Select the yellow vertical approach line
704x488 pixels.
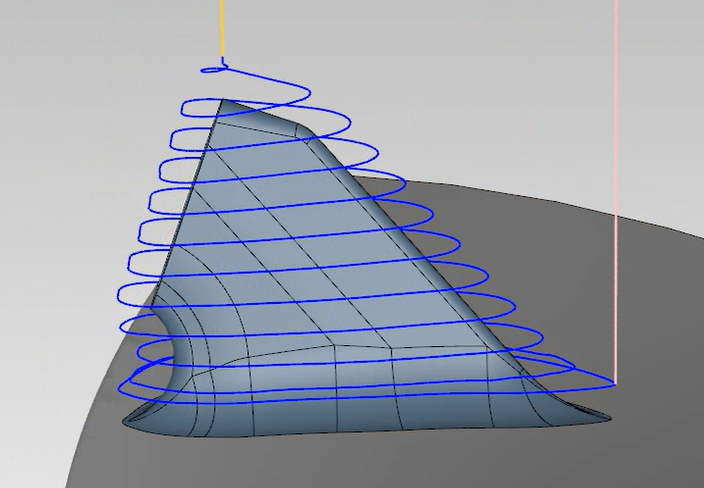click(221, 28)
